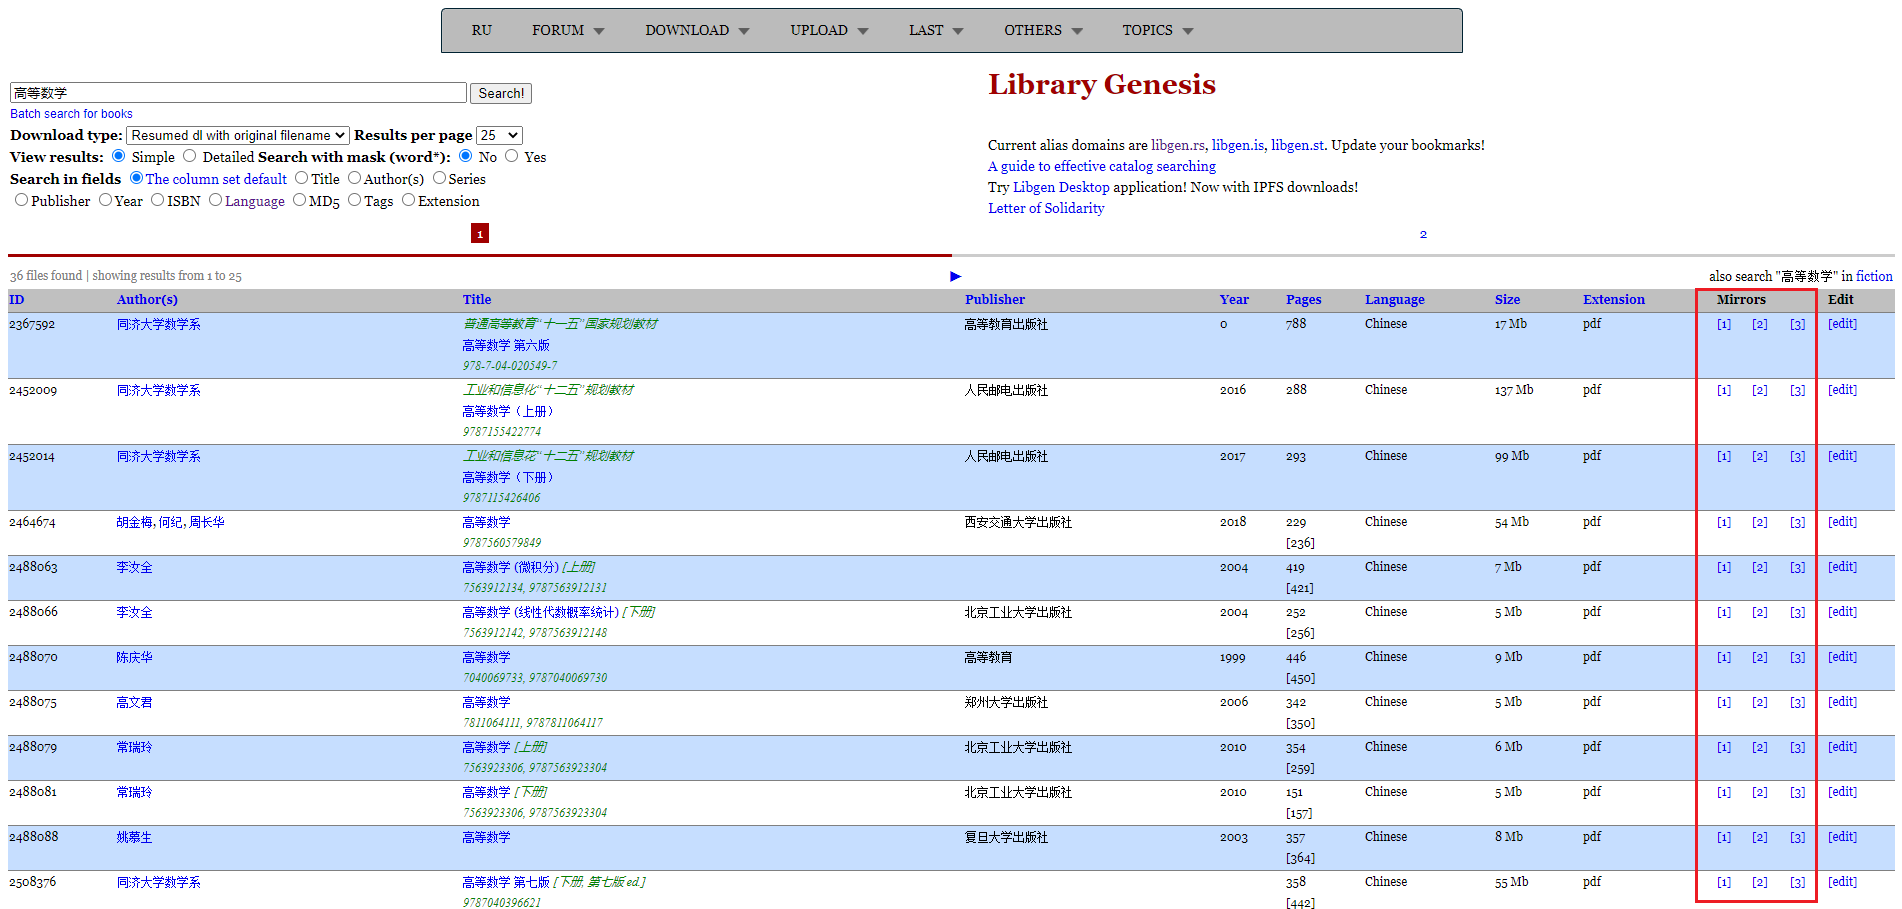The image size is (1902, 909).
Task: Open title 高等数学 第六版
Action: [506, 345]
